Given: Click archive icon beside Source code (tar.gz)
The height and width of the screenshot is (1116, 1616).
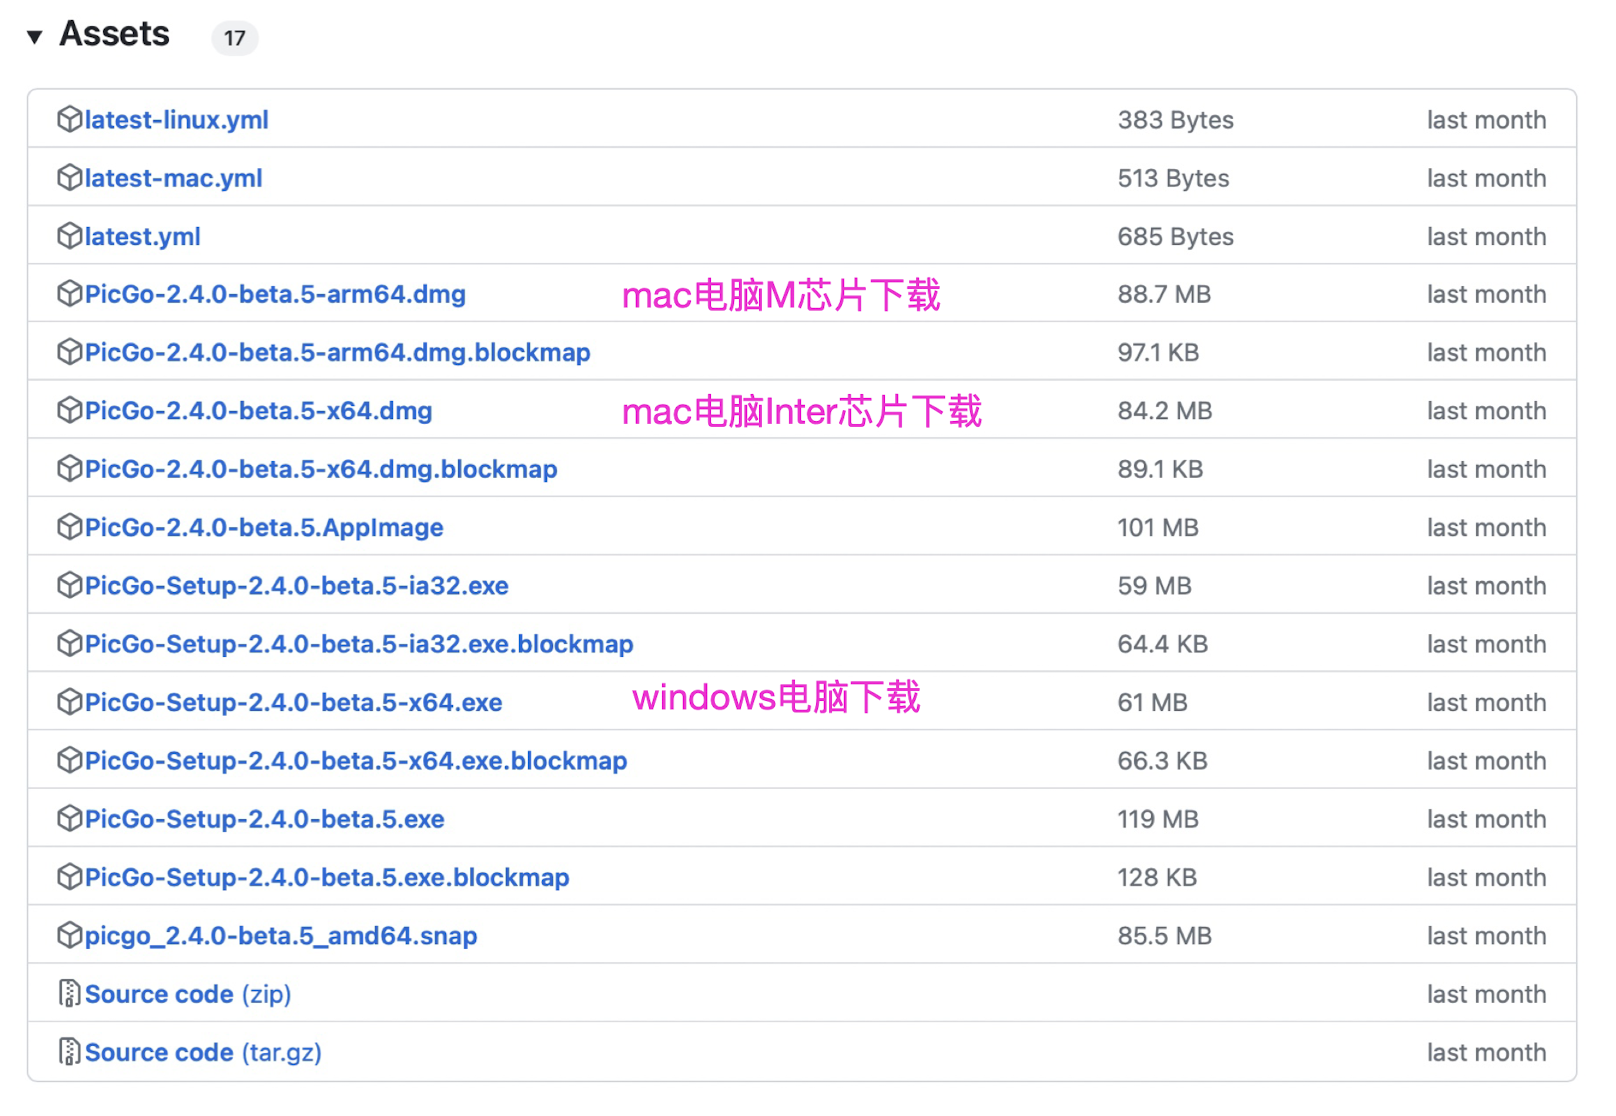Looking at the screenshot, I should tap(69, 1052).
